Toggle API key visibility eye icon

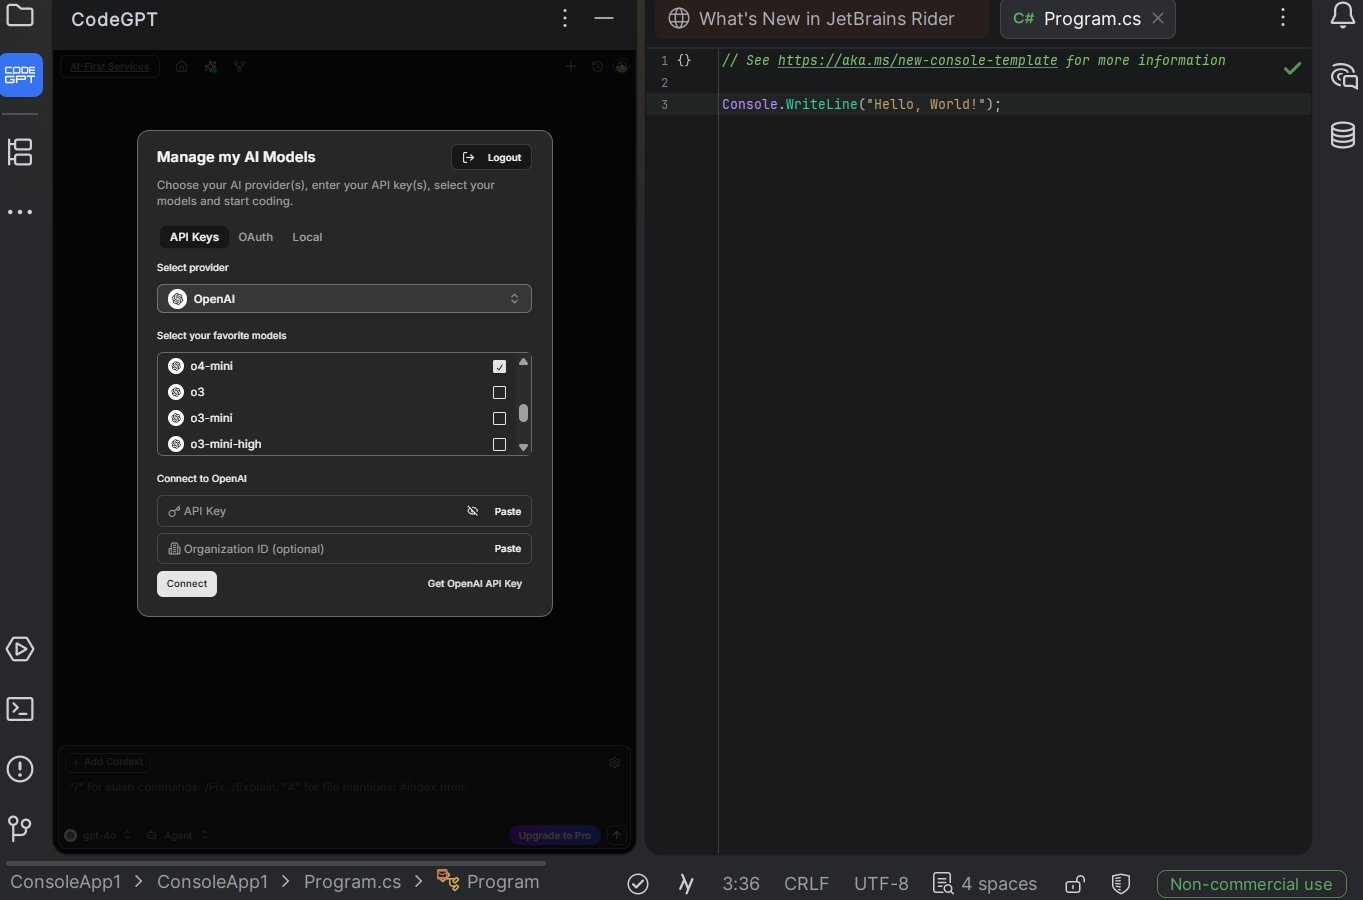coord(473,511)
